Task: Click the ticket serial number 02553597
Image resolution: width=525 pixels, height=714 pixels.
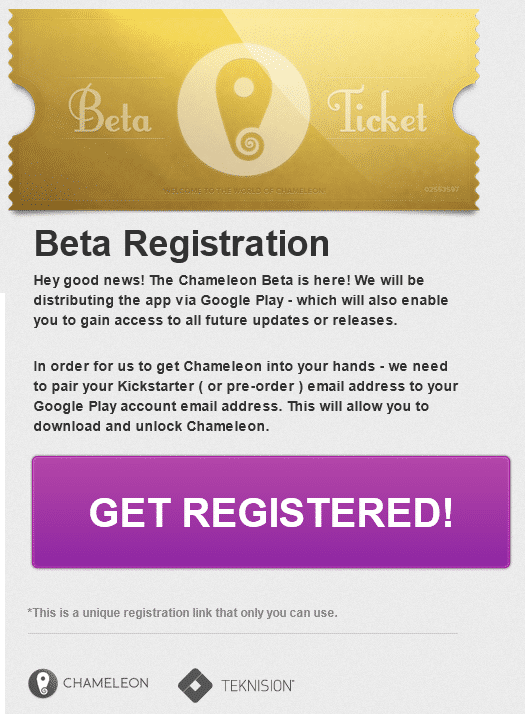Action: coord(441,189)
